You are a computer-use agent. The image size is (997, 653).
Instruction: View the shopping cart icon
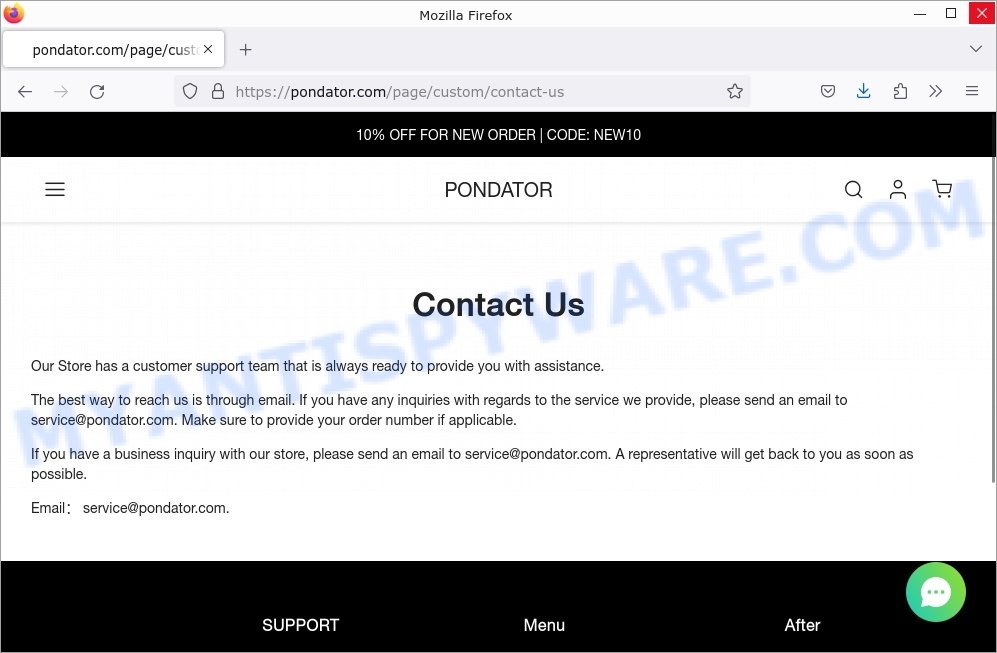(942, 189)
